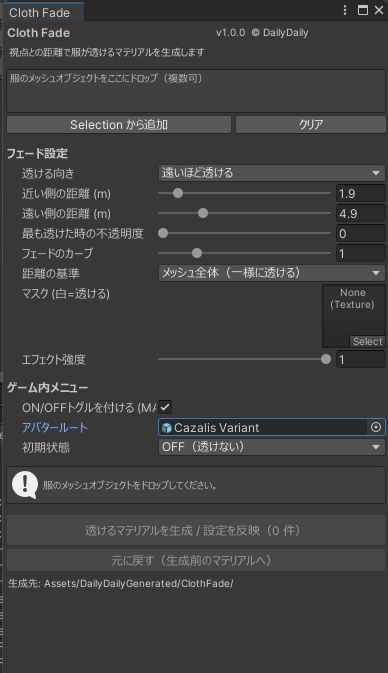Click the アバタールート label

coord(55,427)
